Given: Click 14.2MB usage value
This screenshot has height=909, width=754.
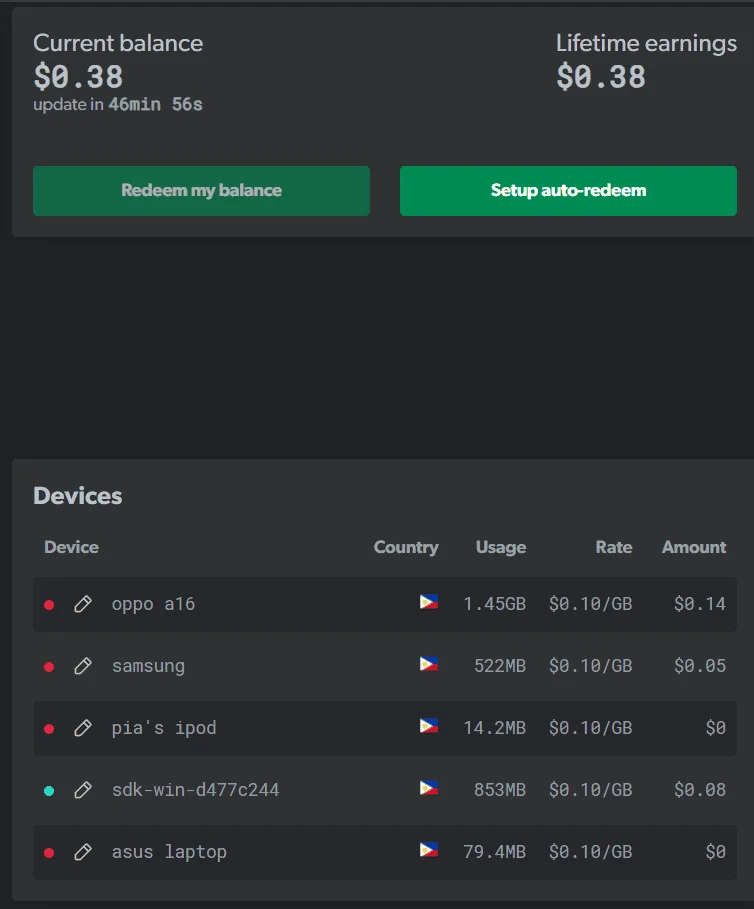Looking at the screenshot, I should point(494,728).
